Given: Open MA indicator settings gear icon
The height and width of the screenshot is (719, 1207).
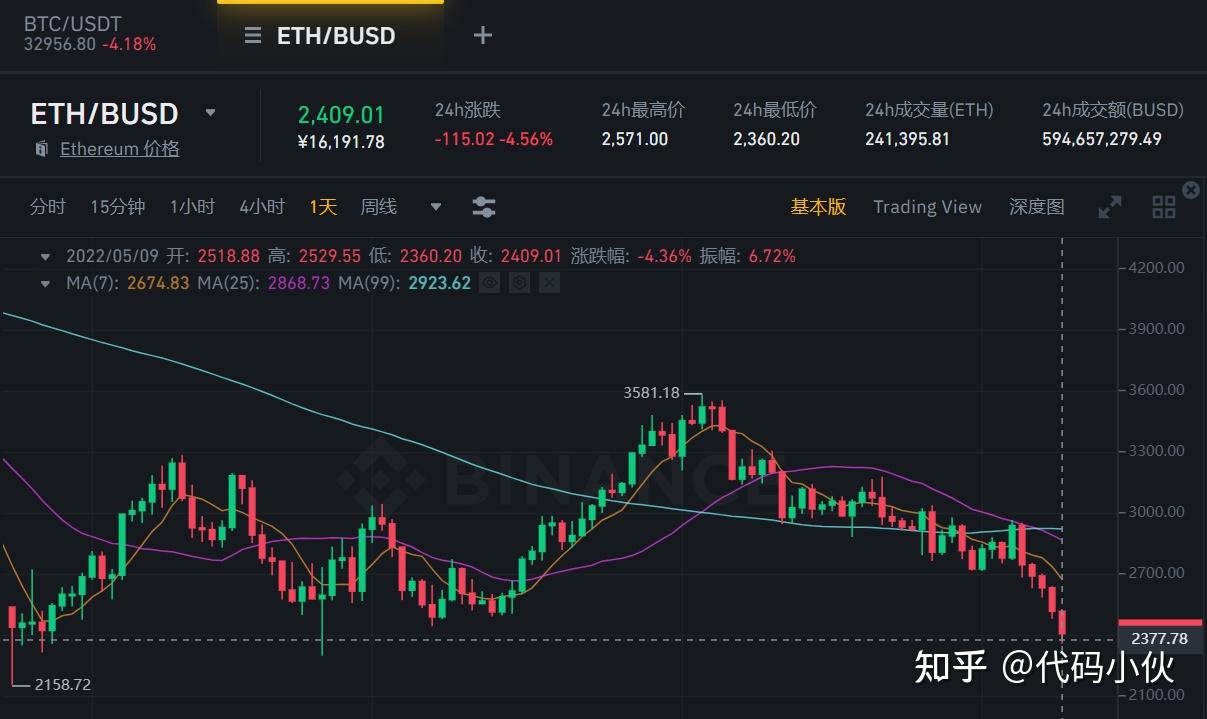Looking at the screenshot, I should click(519, 283).
